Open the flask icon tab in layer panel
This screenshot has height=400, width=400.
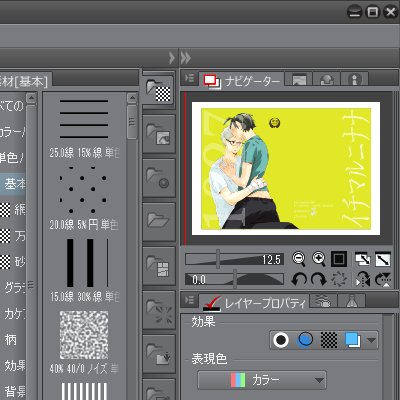[352, 301]
